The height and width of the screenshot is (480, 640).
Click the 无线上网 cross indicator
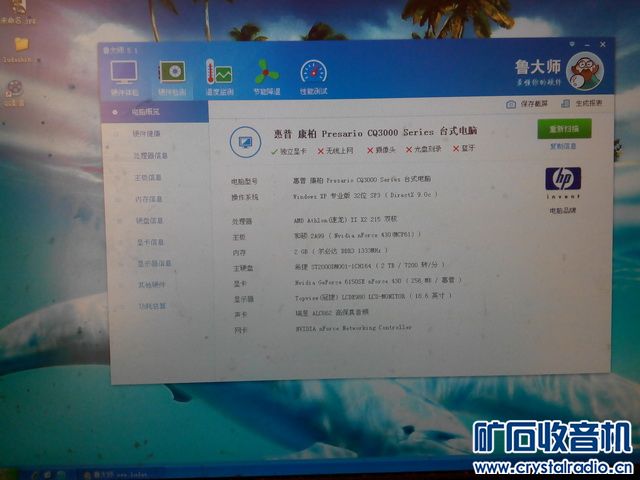(x=335, y=151)
